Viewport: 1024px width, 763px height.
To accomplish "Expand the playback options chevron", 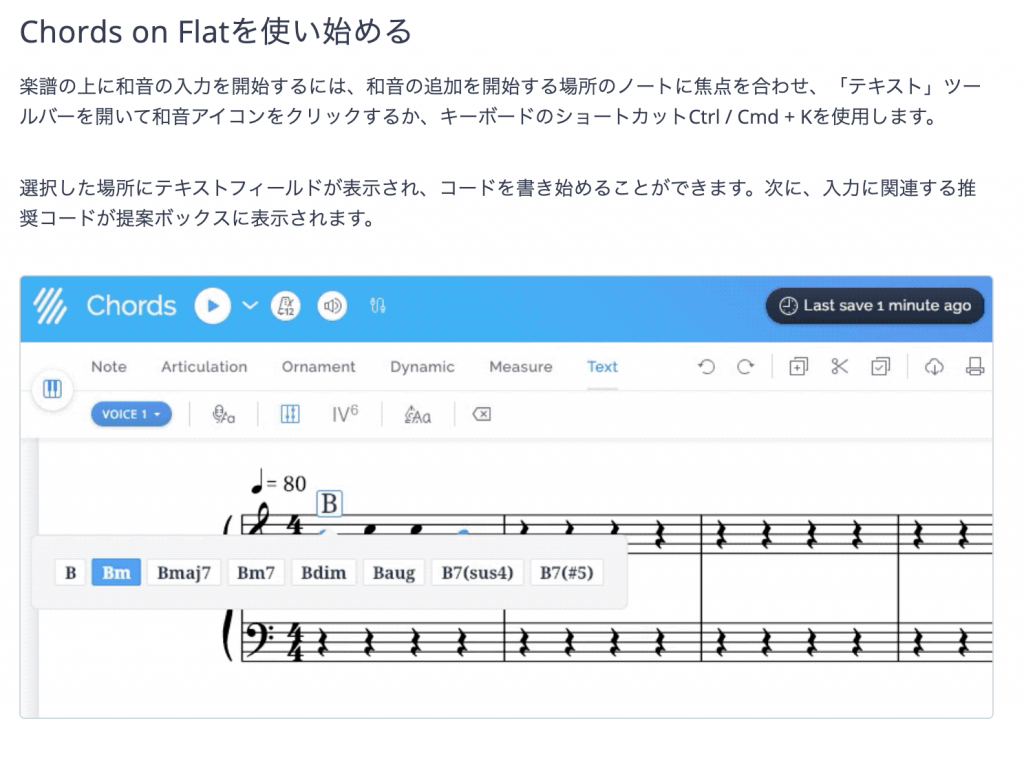I will (x=250, y=305).
